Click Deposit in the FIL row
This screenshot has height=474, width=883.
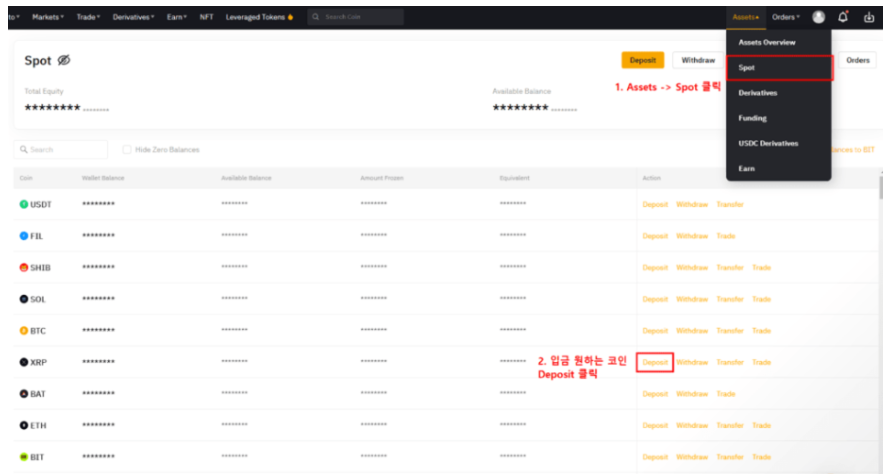[x=655, y=236]
